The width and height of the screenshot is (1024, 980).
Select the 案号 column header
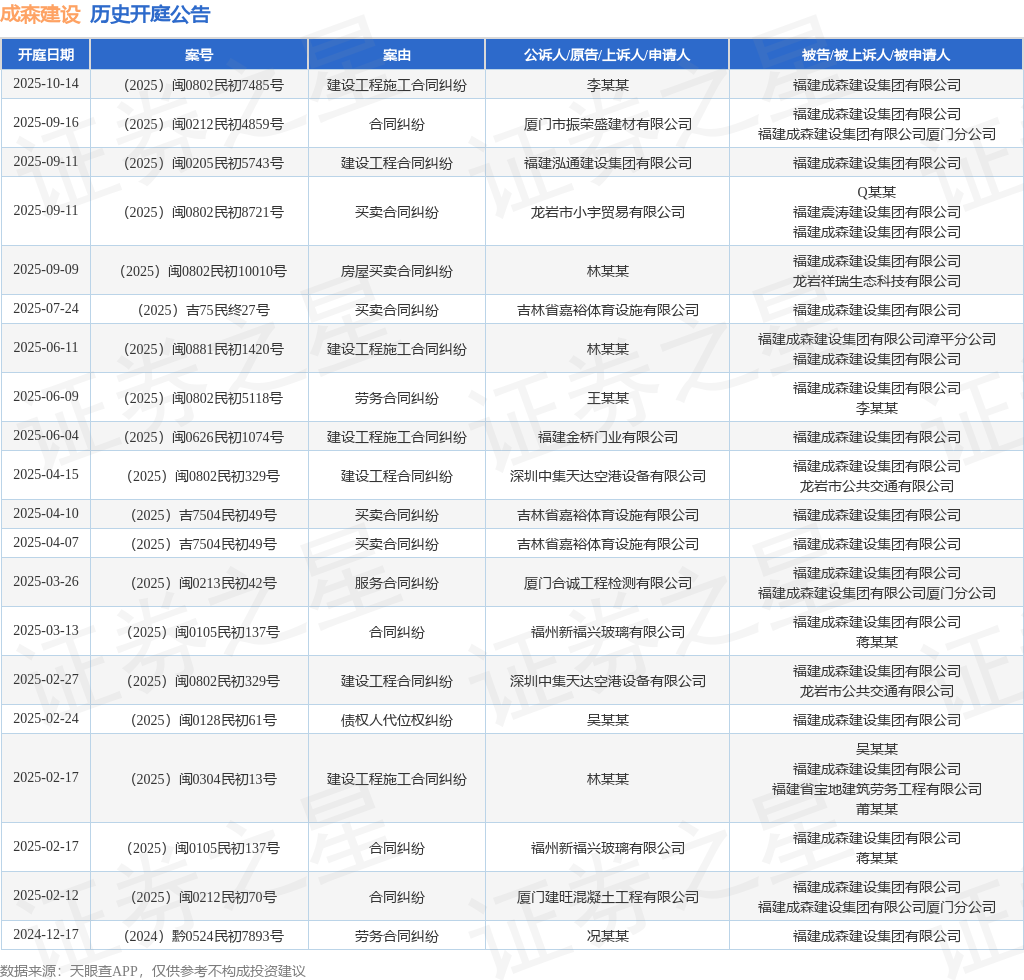click(x=199, y=55)
